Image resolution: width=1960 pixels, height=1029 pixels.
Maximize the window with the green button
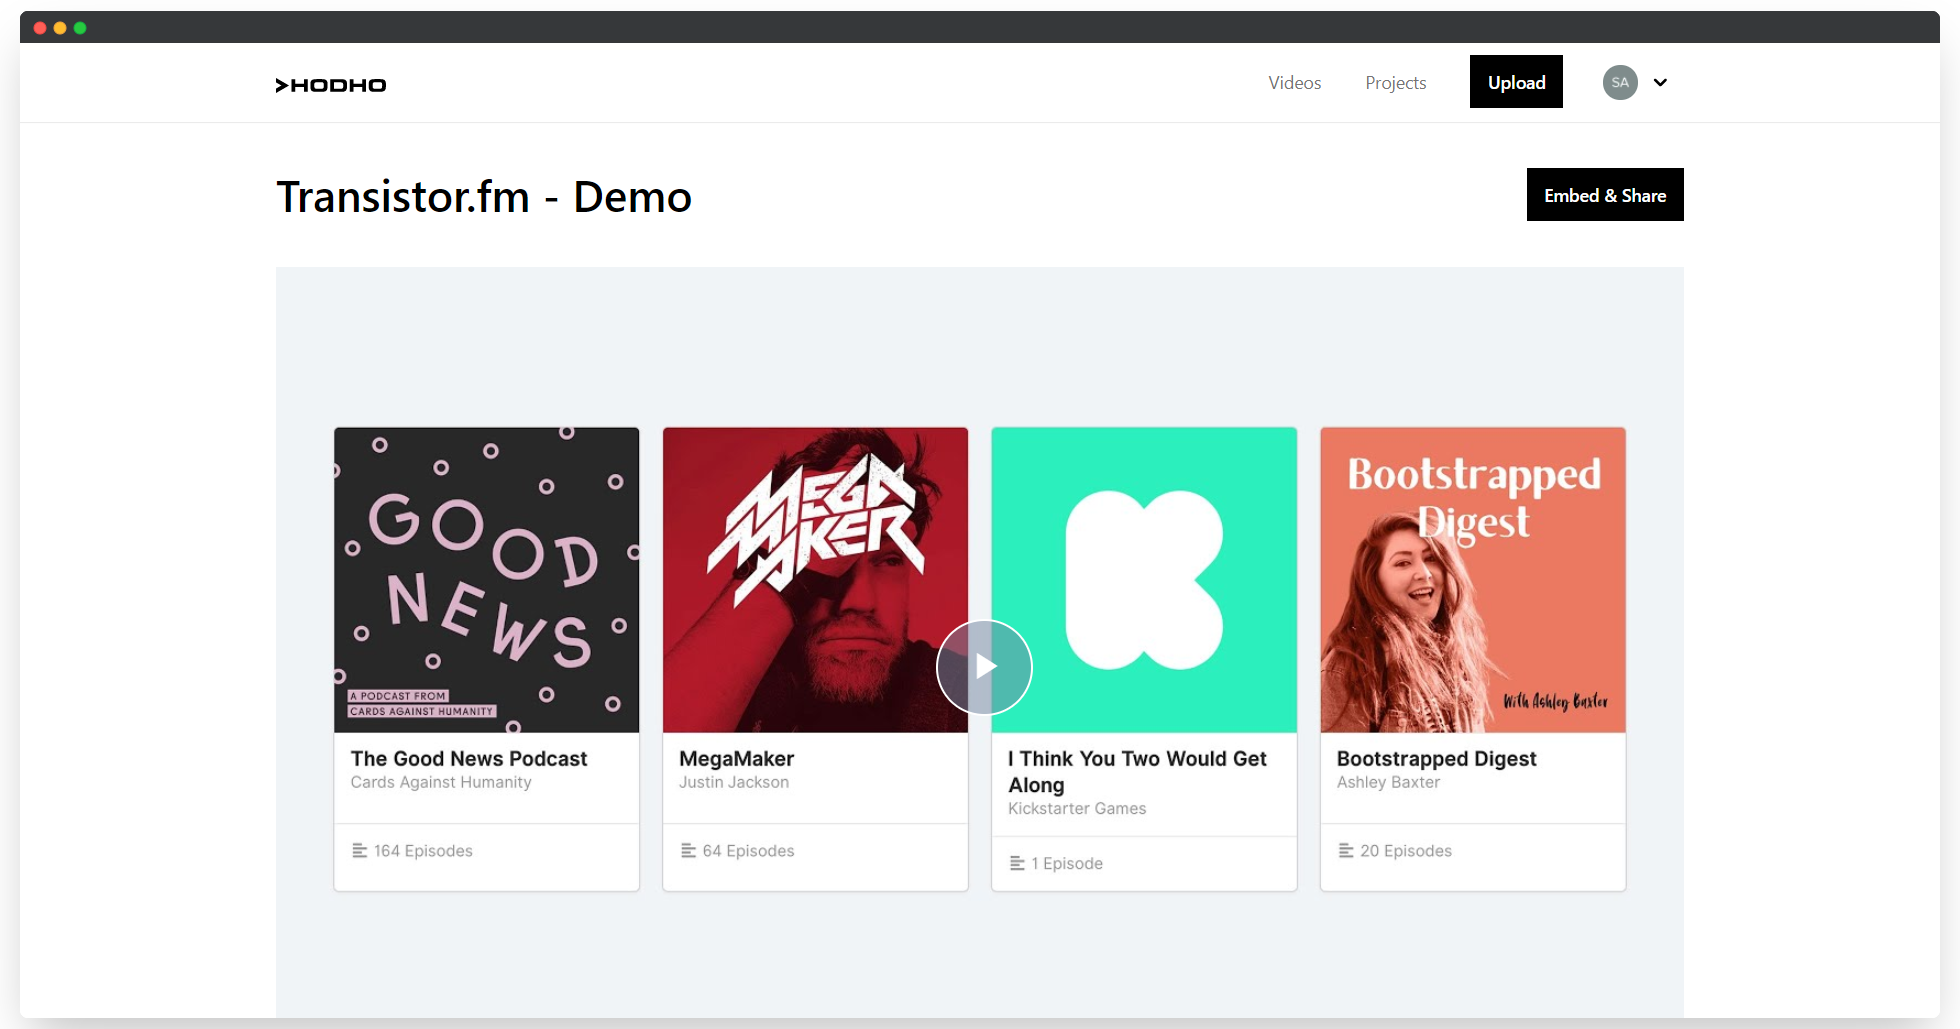point(80,28)
